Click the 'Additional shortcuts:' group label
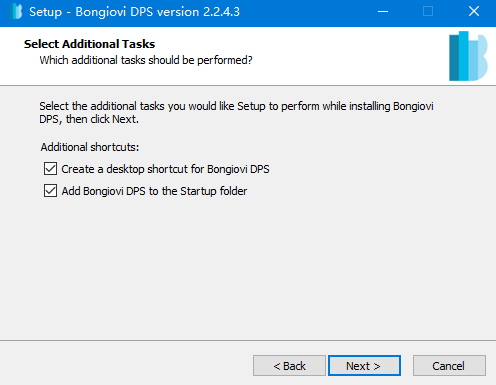The image size is (496, 385). click(90, 147)
